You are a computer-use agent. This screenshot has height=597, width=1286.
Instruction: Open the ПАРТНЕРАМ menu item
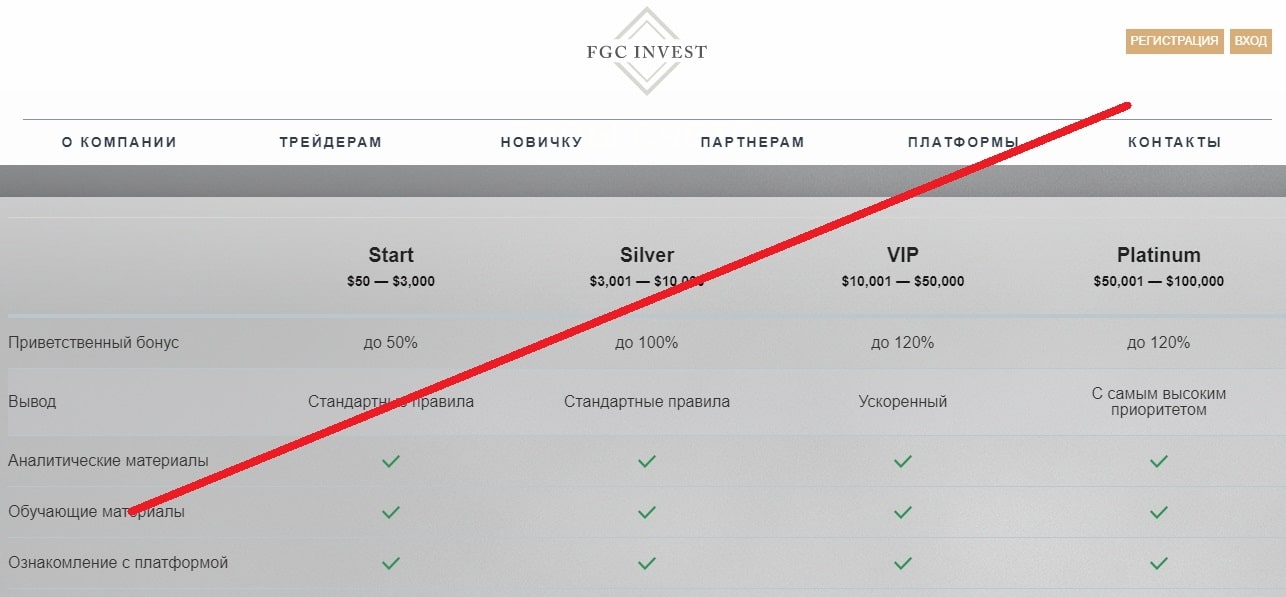752,142
